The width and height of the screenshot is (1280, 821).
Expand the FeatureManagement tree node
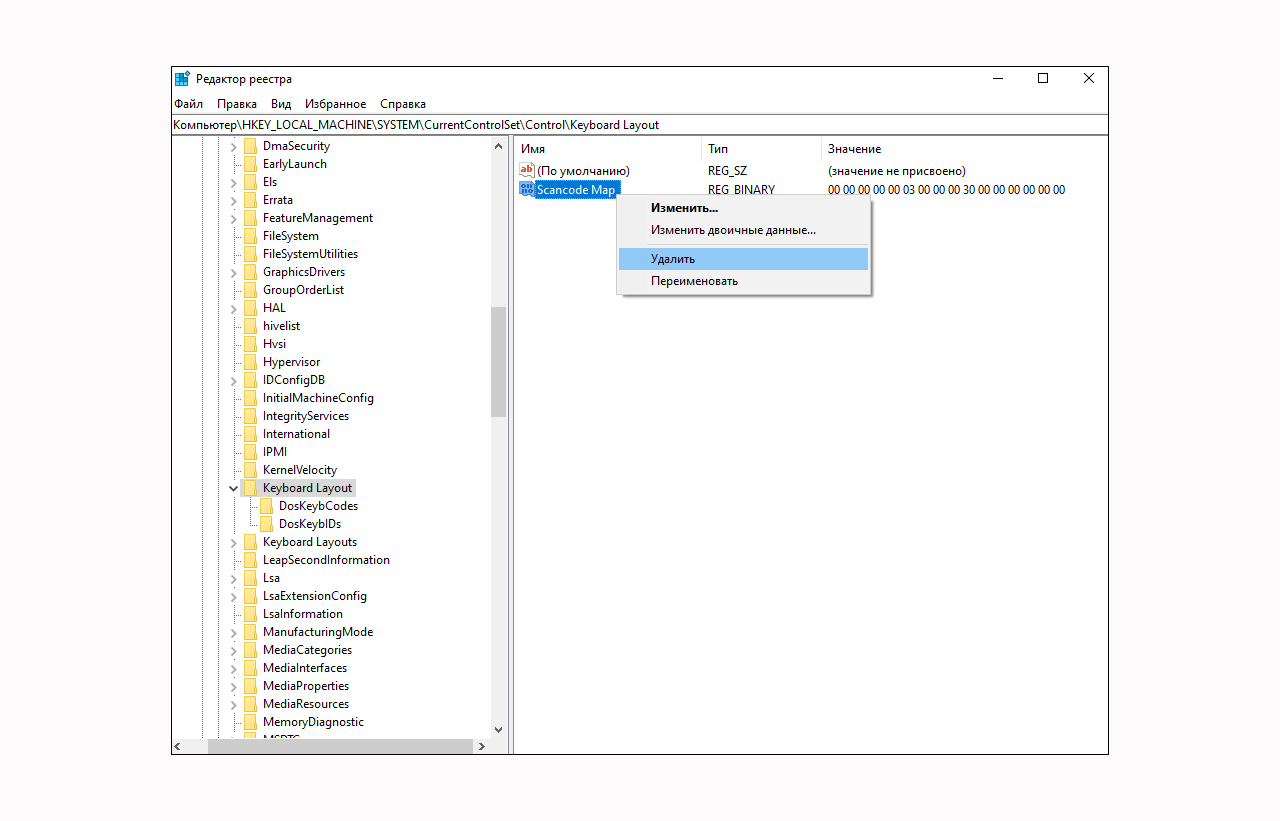[x=234, y=218]
